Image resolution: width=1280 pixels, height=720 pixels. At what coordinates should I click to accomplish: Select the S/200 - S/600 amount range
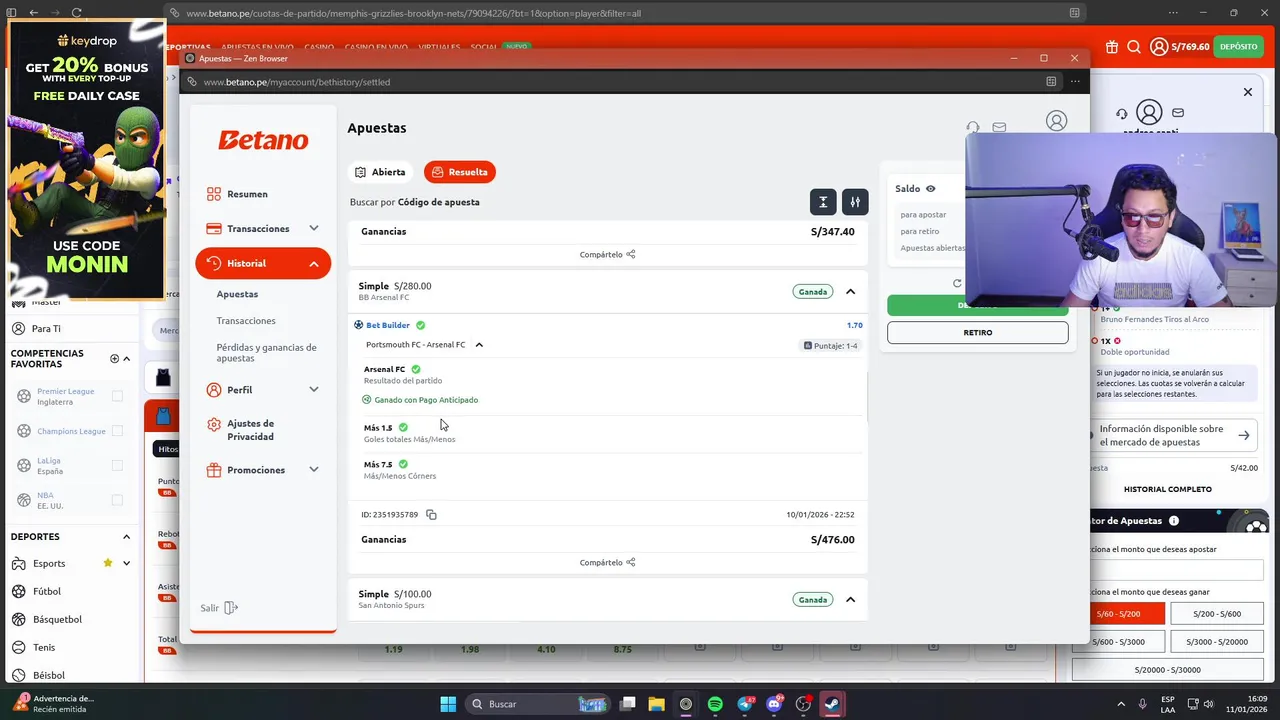click(x=1216, y=614)
